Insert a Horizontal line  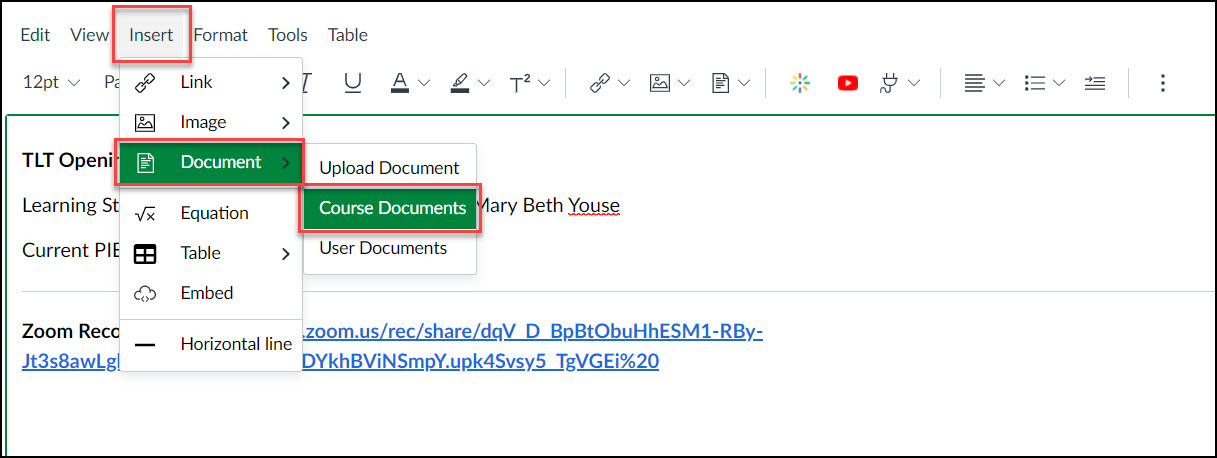pos(211,344)
